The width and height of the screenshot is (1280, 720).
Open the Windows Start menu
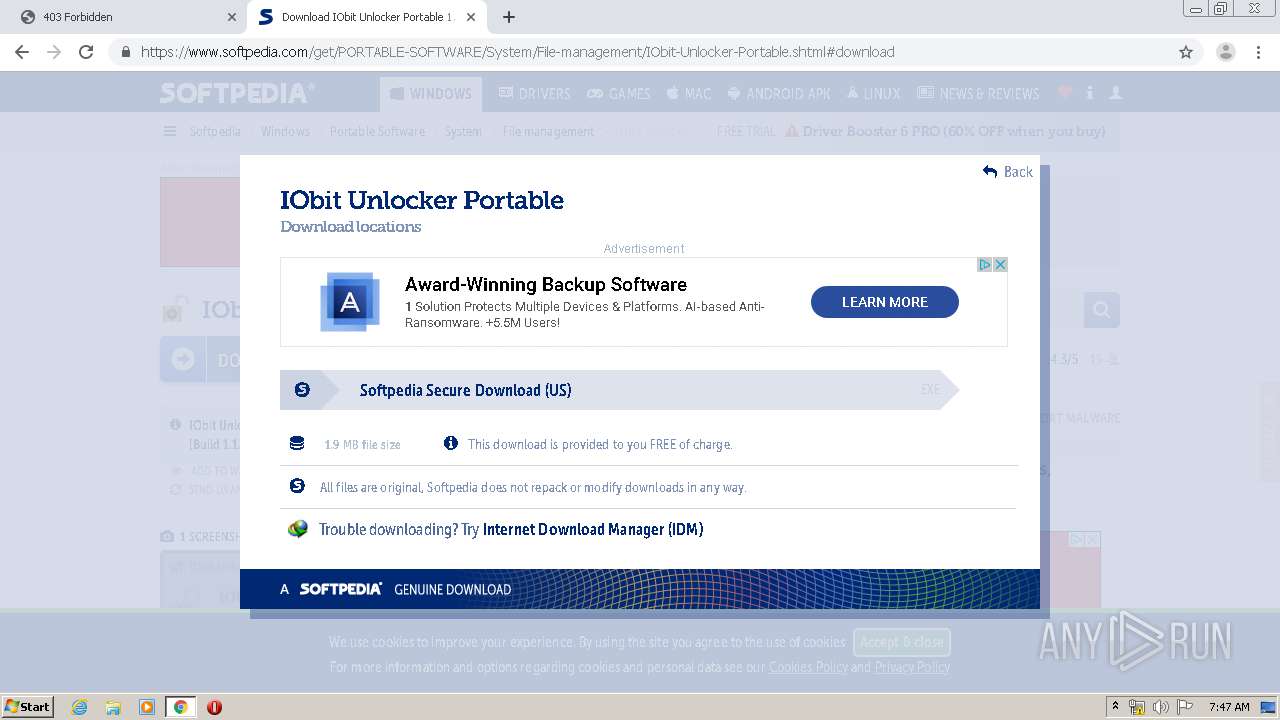(28, 706)
